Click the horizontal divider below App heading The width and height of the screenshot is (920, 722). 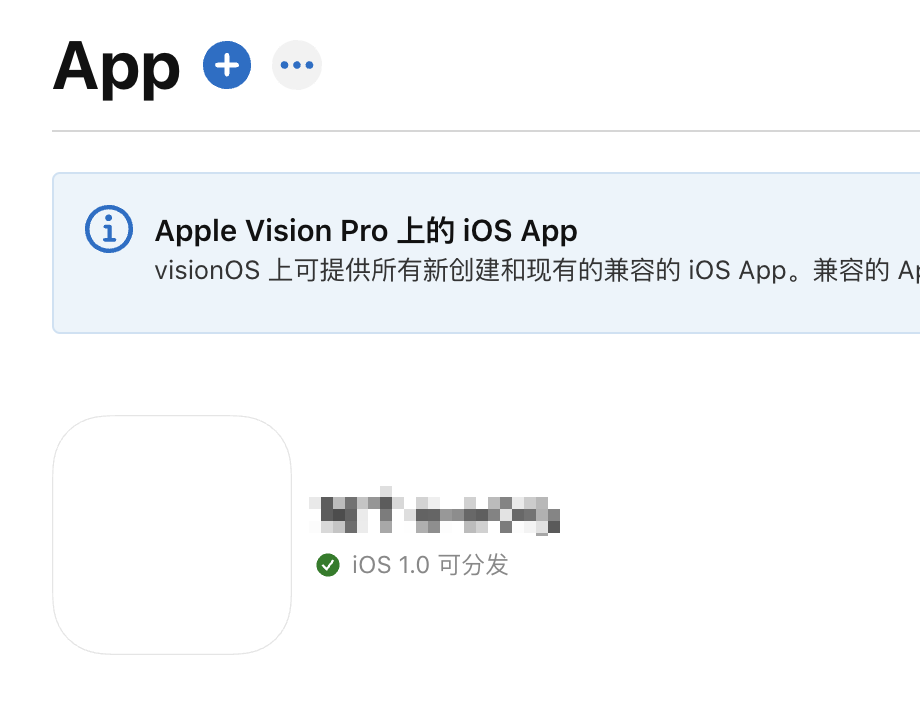point(486,131)
